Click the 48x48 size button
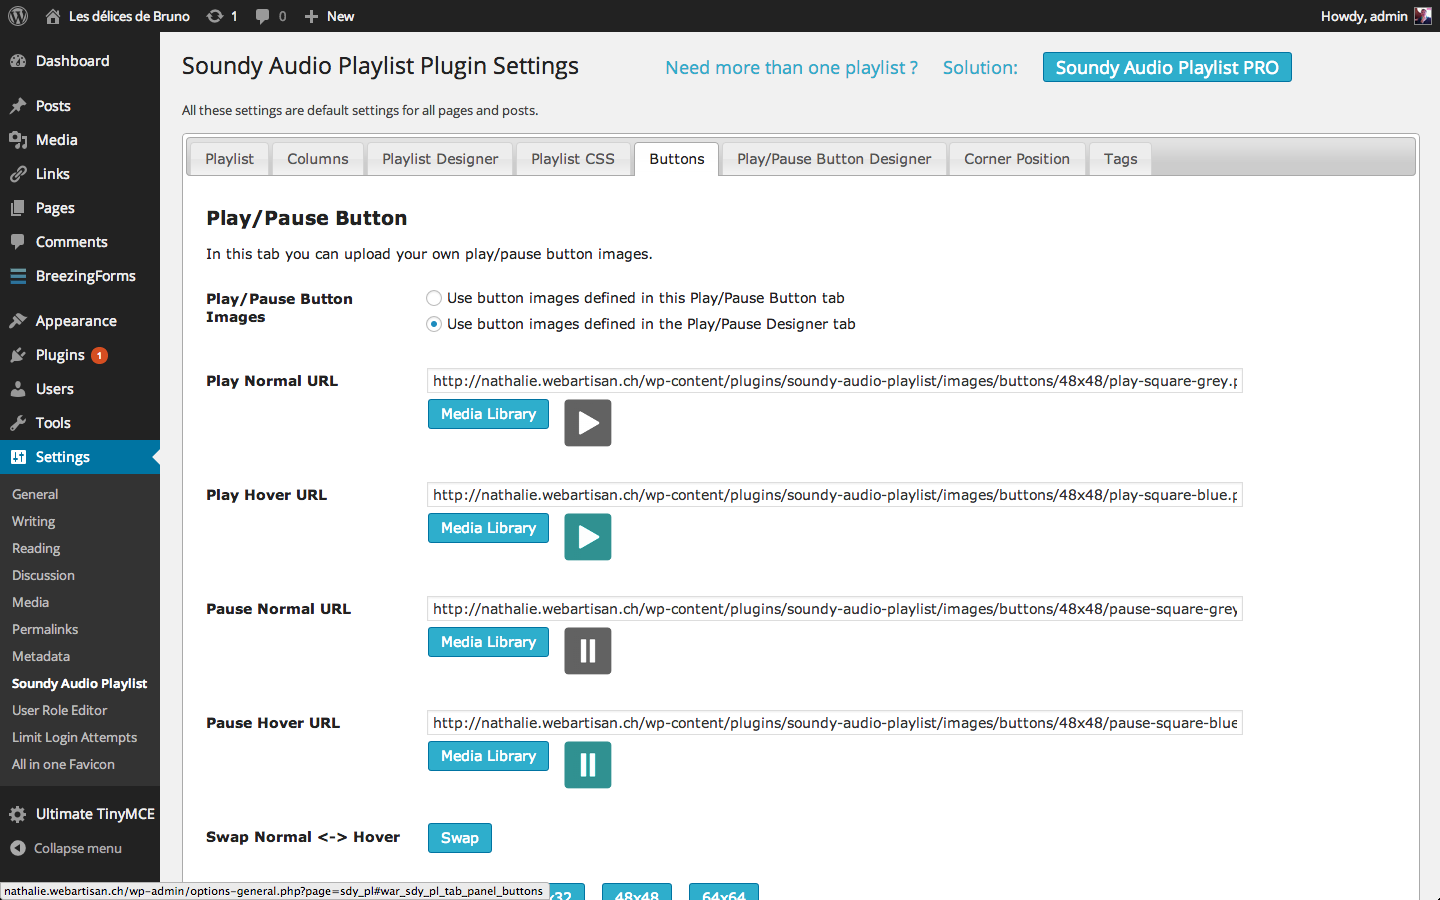 point(637,893)
